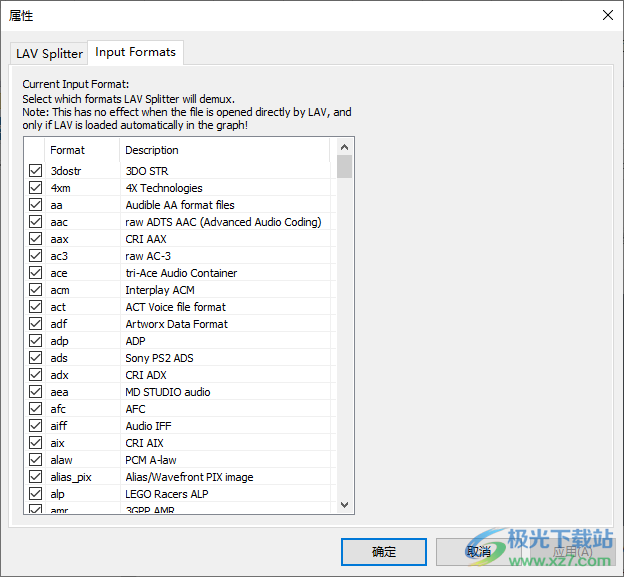
Task: Click the scrollbar down arrow
Action: pos(345,505)
